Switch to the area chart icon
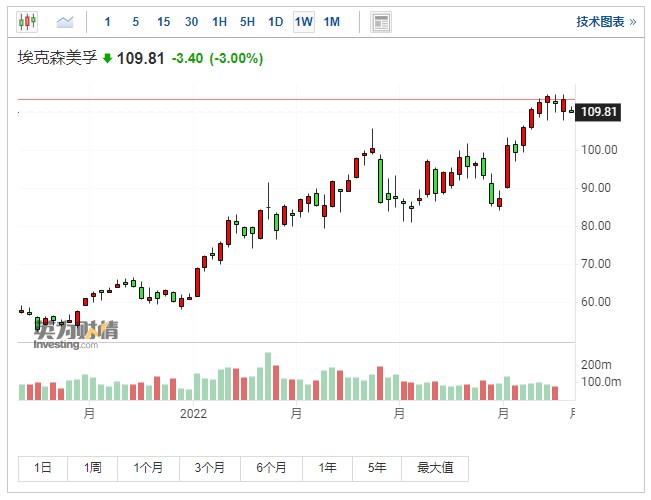 (x=65, y=21)
